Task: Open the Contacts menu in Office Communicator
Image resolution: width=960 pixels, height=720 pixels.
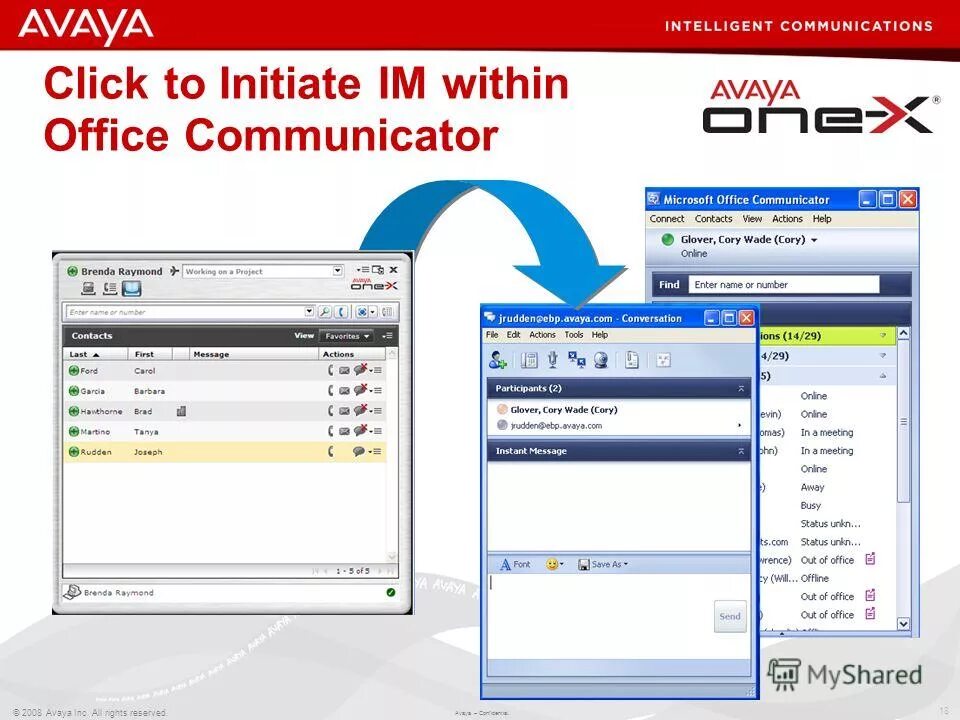Action: pyautogui.click(x=714, y=218)
